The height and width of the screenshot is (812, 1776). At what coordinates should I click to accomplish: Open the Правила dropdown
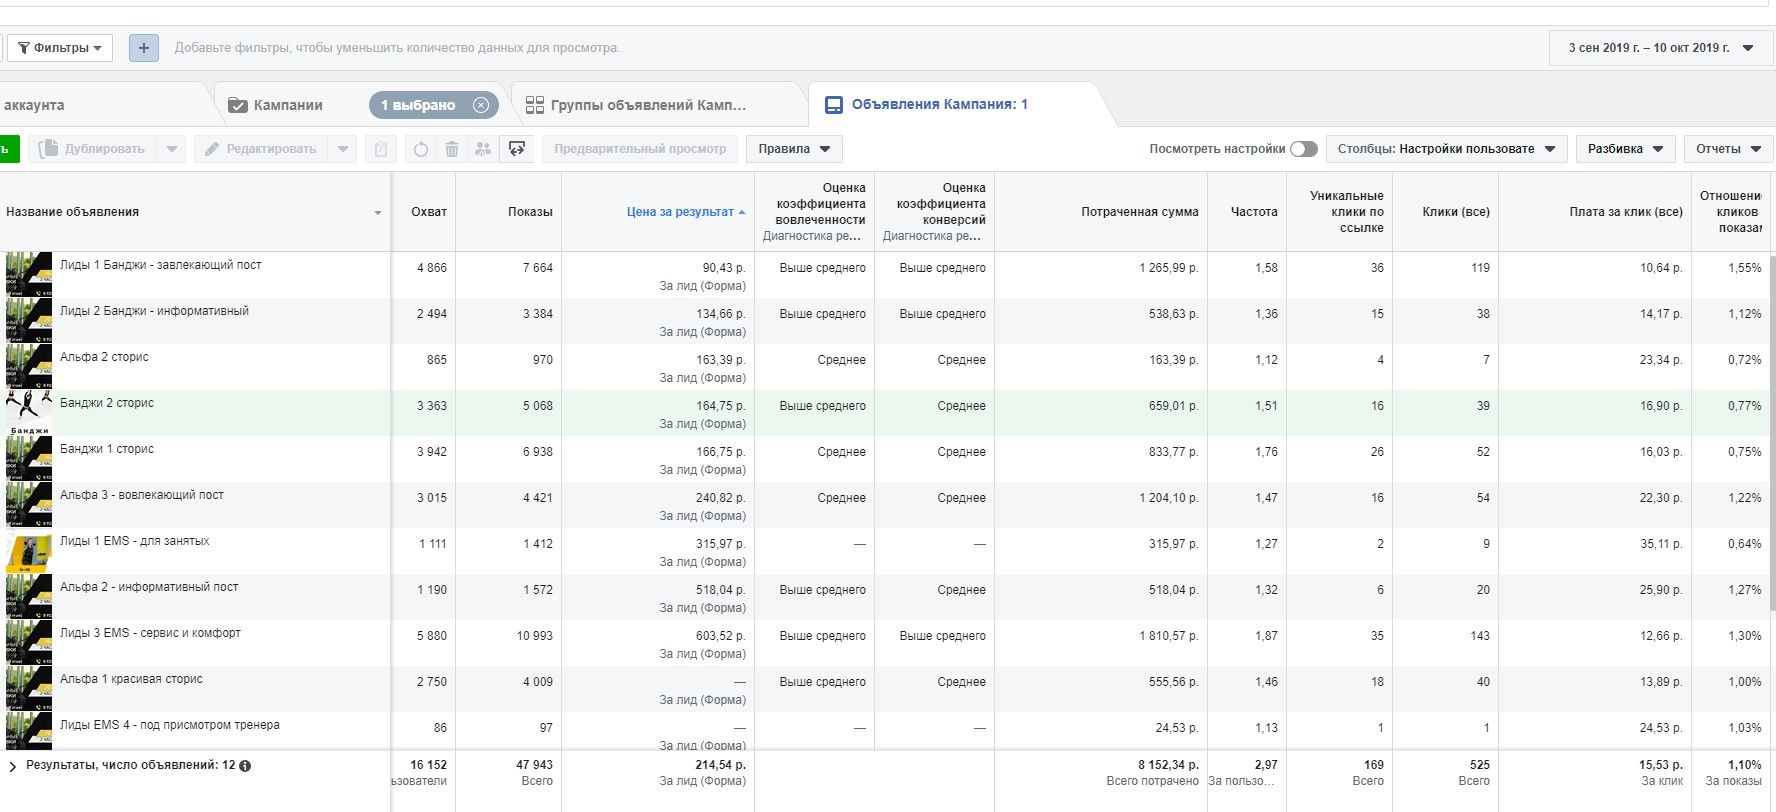pos(794,149)
